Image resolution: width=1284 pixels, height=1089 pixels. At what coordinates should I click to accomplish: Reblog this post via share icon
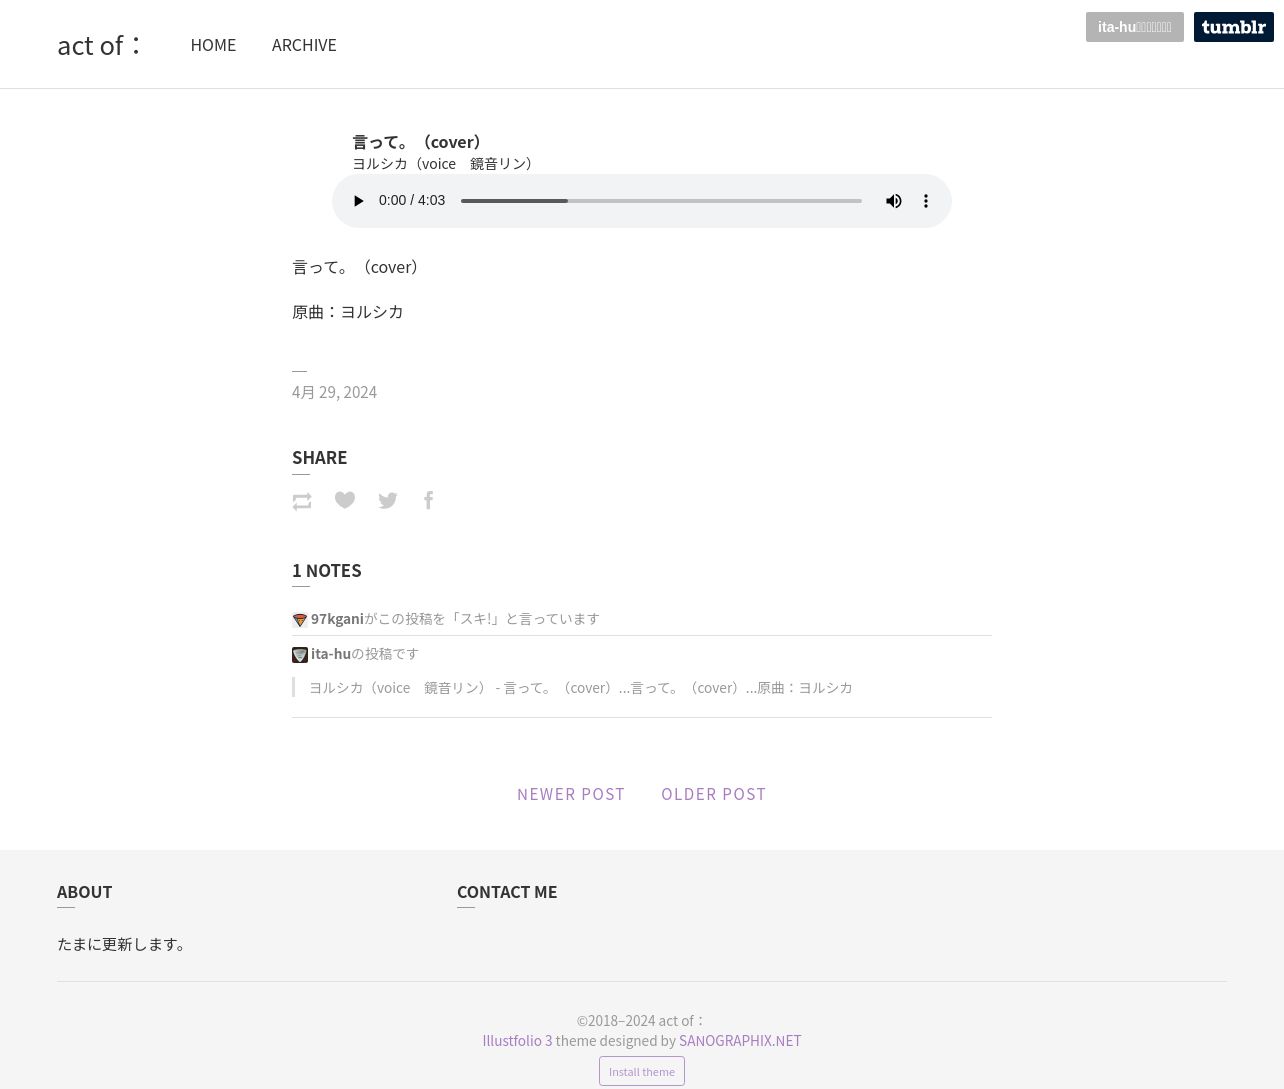click(x=302, y=501)
